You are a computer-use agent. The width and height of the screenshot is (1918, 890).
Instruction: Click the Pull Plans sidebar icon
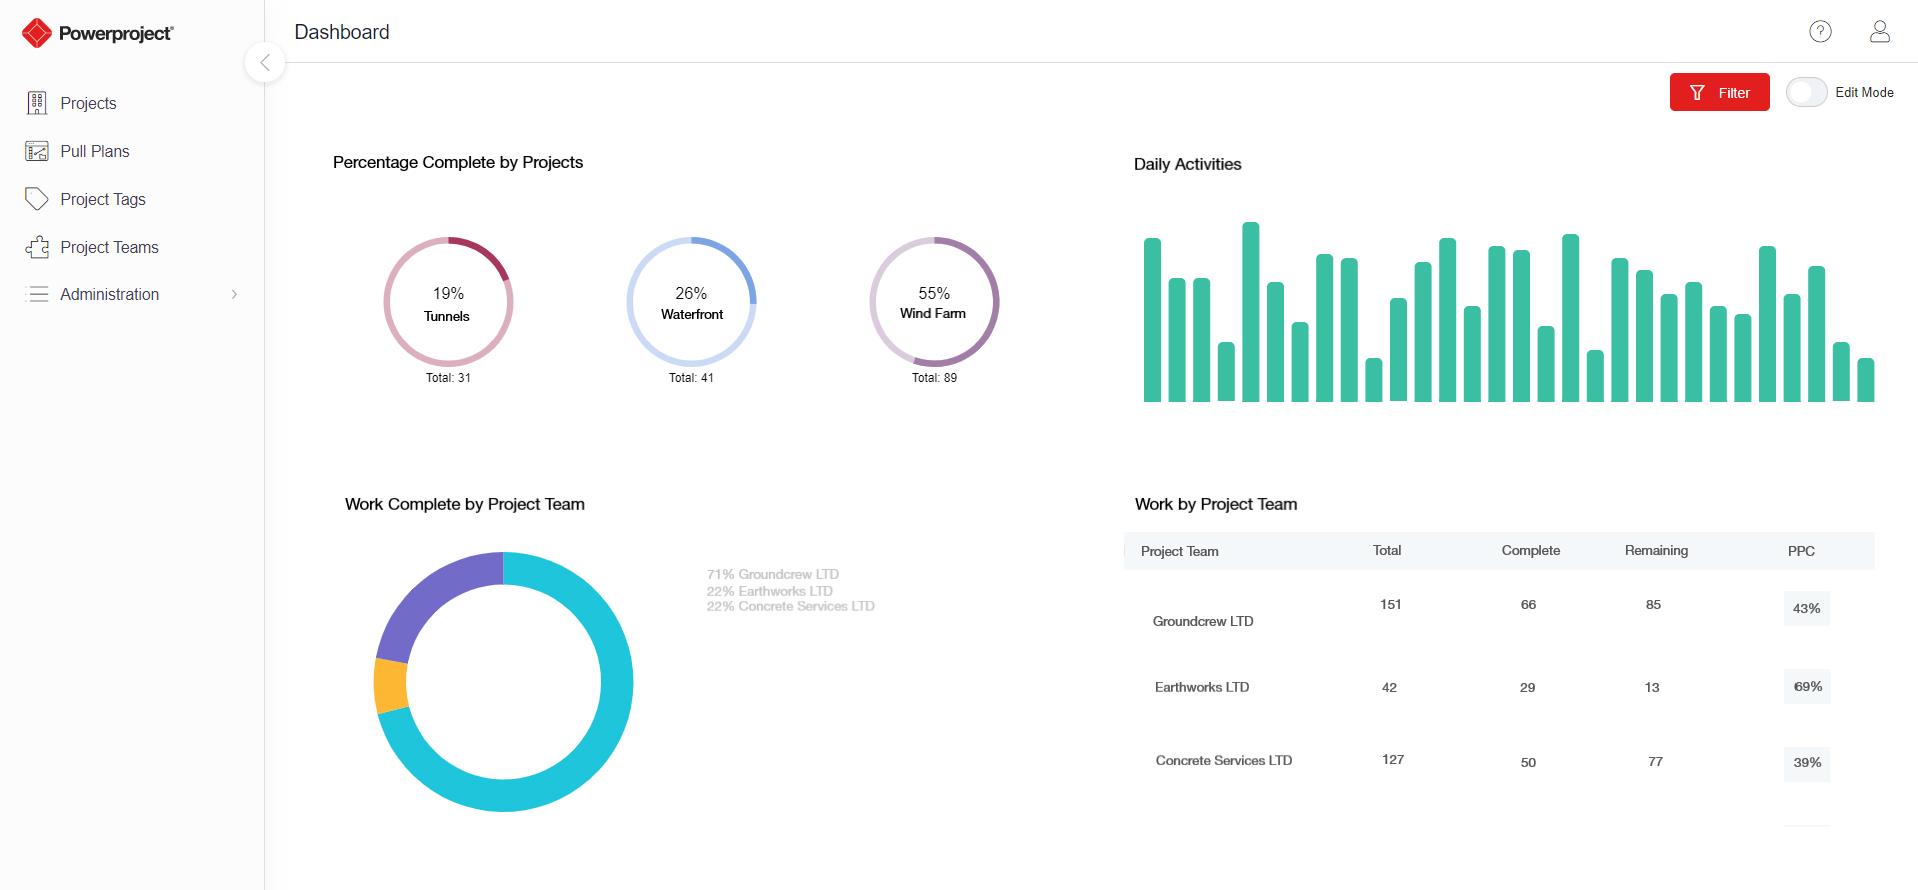click(37, 151)
